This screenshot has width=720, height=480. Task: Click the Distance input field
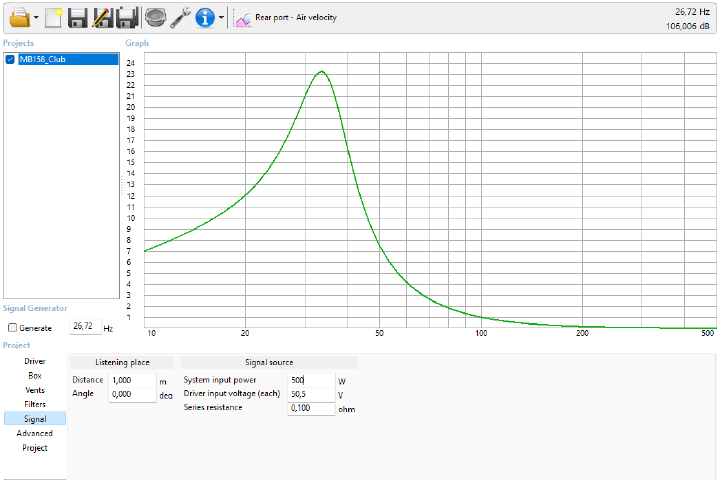point(132,380)
